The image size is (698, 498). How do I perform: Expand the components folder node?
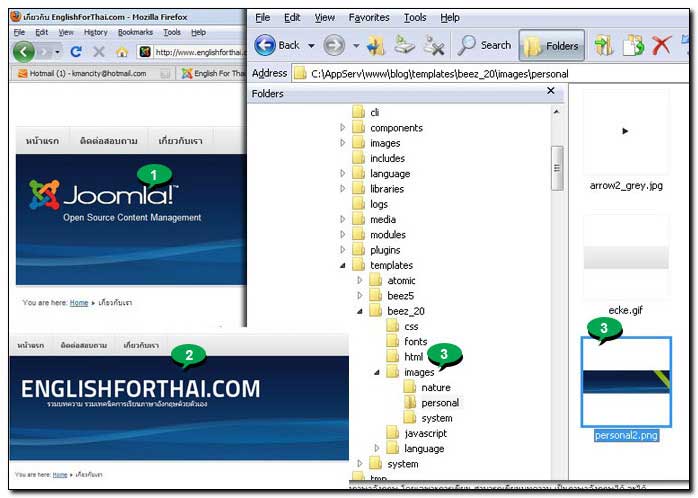click(x=342, y=128)
